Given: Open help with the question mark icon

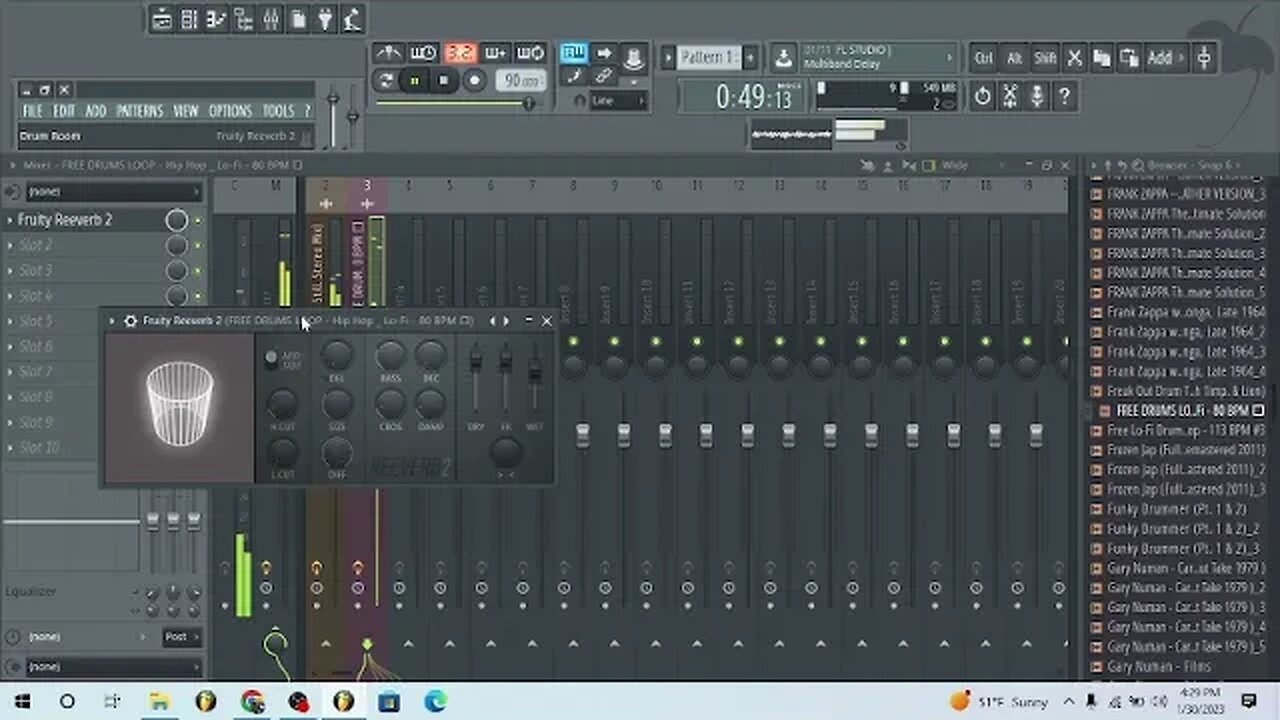Looking at the screenshot, I should click(1065, 96).
